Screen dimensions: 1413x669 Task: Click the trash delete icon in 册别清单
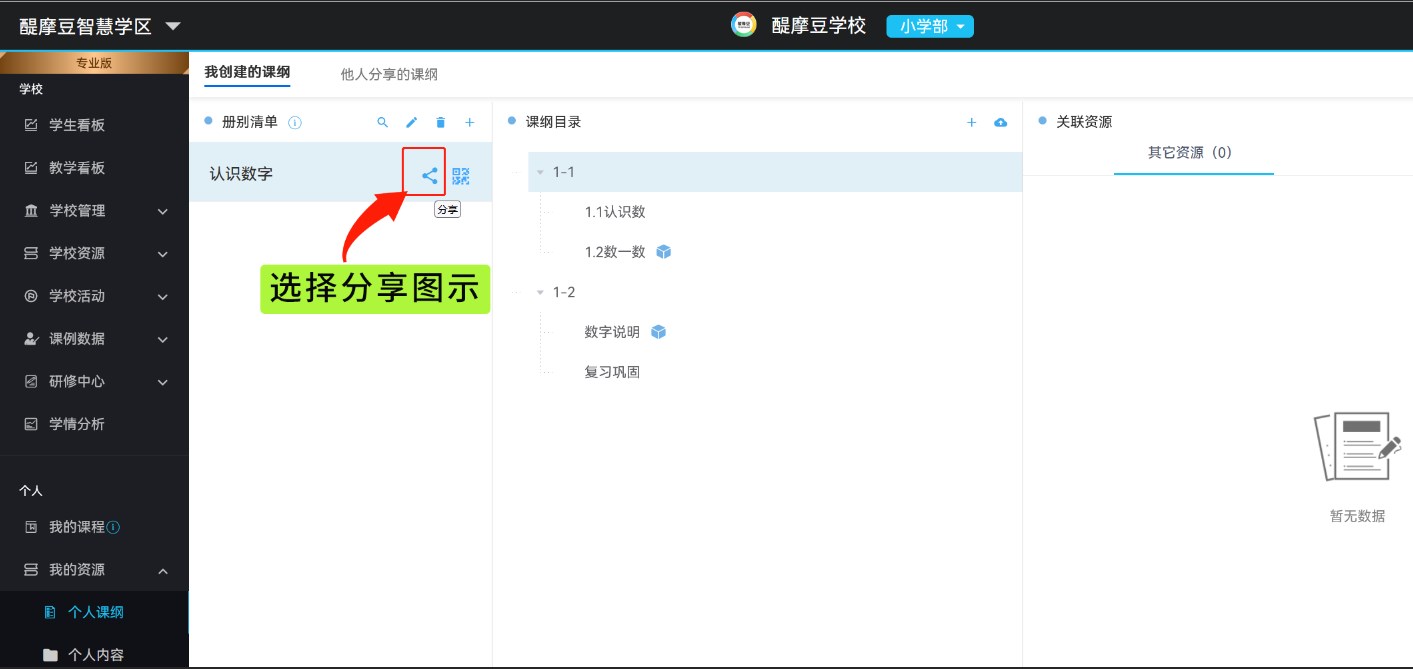(440, 123)
